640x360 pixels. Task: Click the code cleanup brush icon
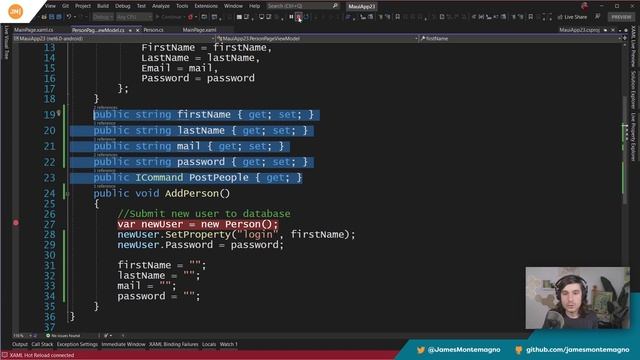tap(107, 336)
